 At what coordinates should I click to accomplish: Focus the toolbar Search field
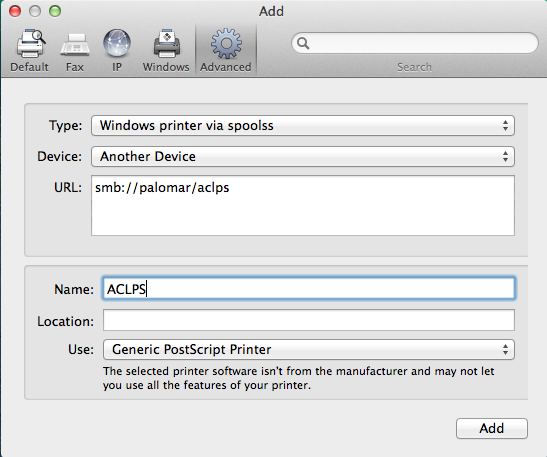(x=415, y=43)
